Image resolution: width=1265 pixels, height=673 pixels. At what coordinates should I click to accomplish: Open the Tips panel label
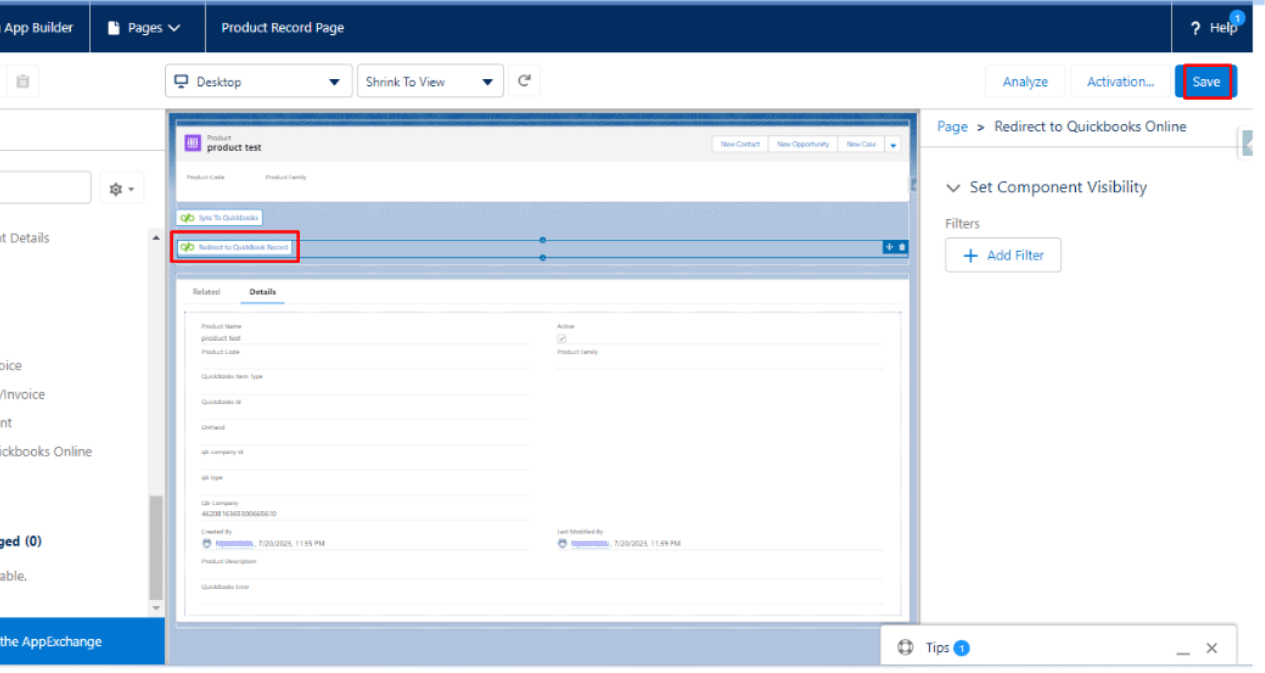937,647
